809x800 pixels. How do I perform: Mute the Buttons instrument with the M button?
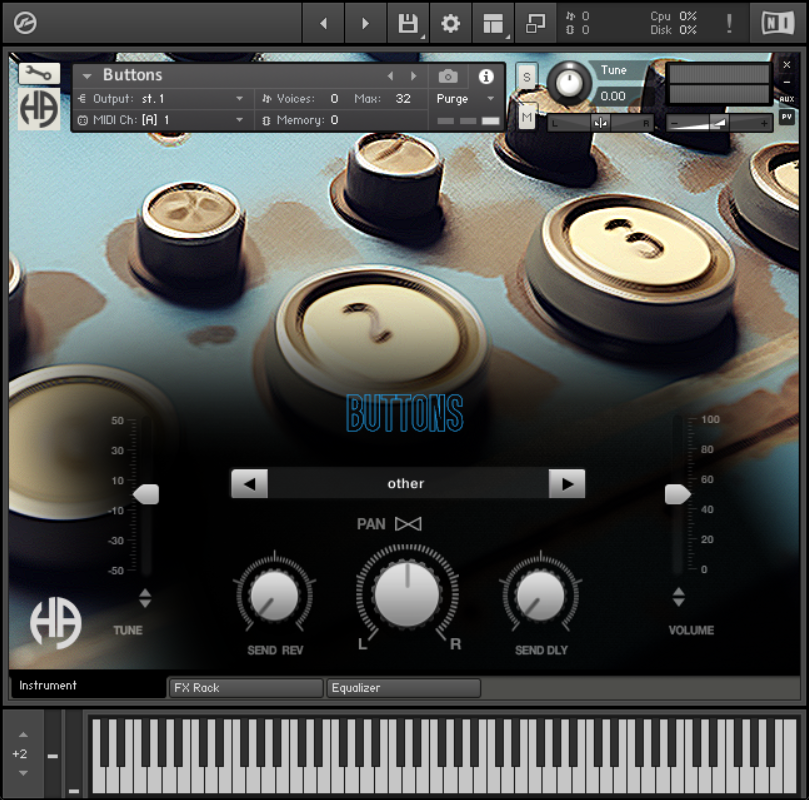tap(526, 116)
